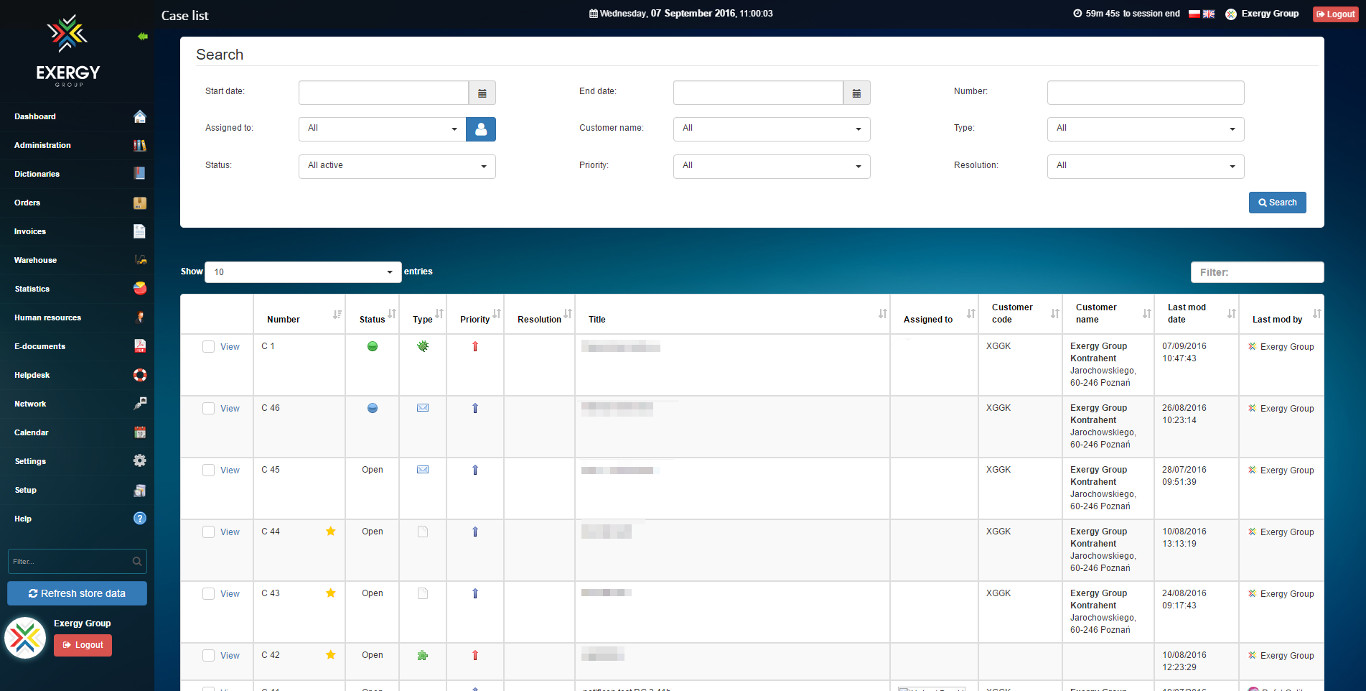1366x691 pixels.
Task: Click the blue priority arrow of case C 45
Action: point(475,470)
